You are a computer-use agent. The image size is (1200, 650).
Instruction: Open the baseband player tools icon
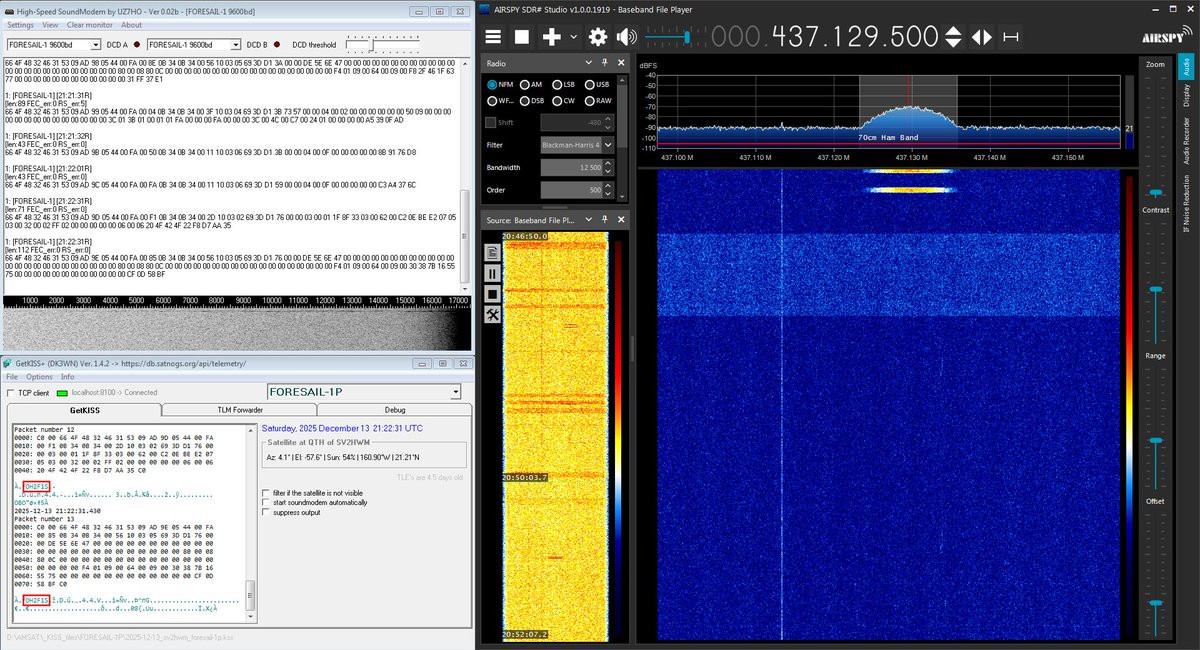(x=493, y=315)
